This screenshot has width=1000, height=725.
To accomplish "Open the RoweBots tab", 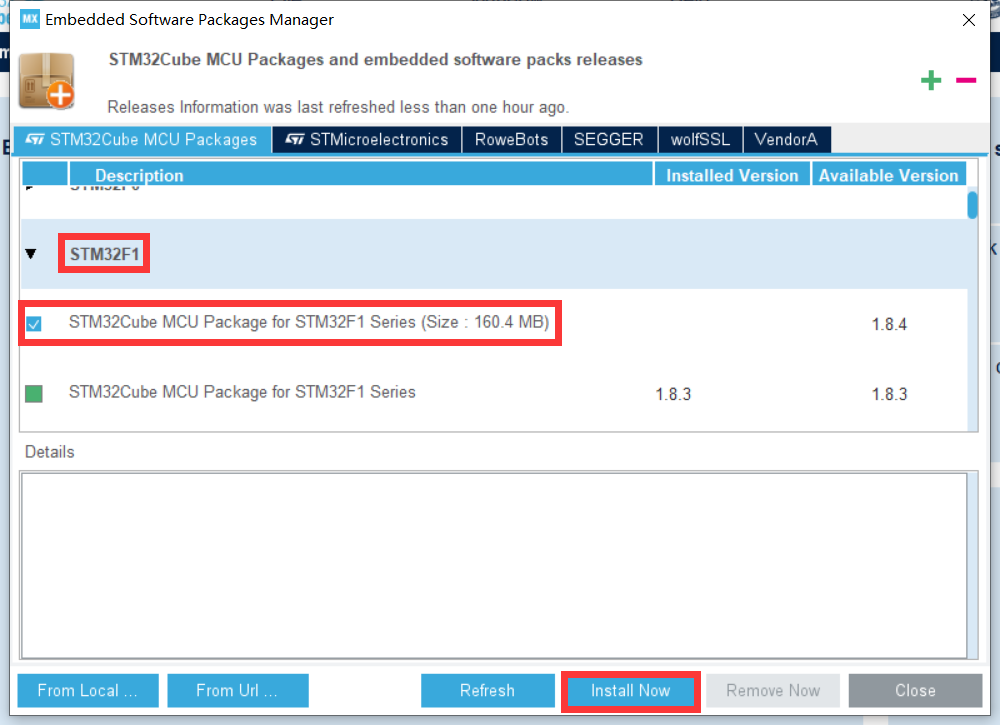I will tap(511, 140).
